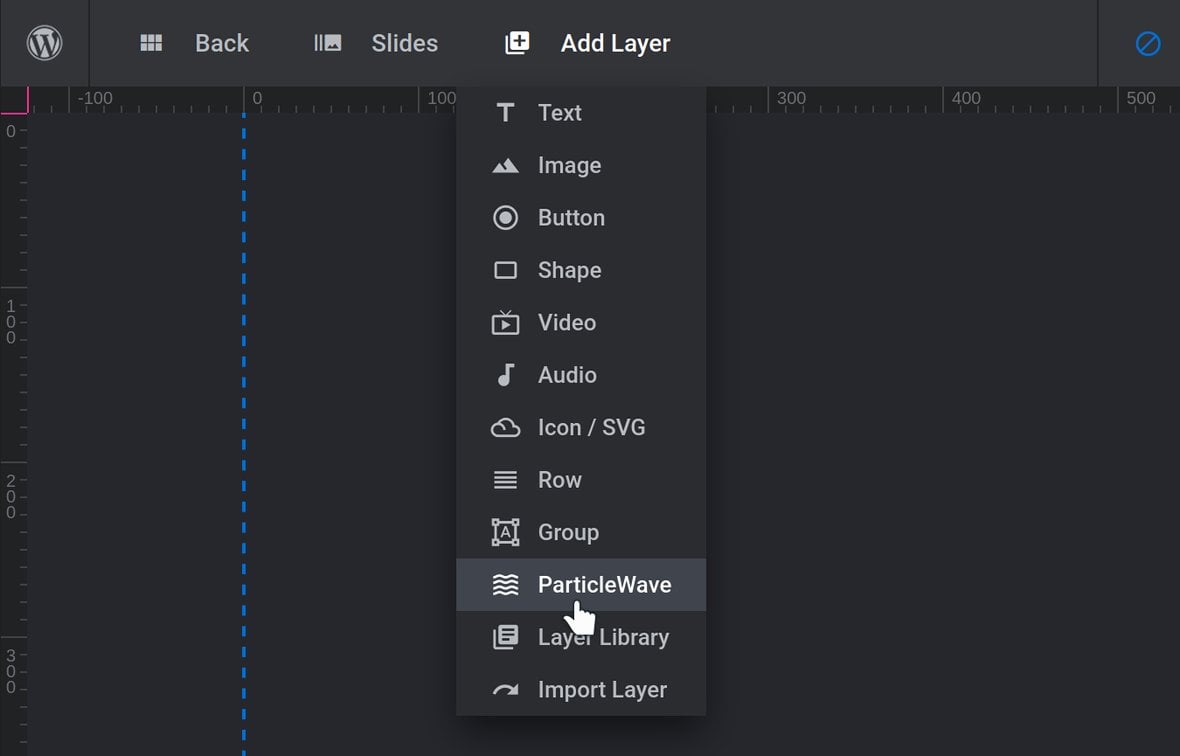Add a Video layer
The height and width of the screenshot is (756, 1180).
pyautogui.click(x=581, y=323)
